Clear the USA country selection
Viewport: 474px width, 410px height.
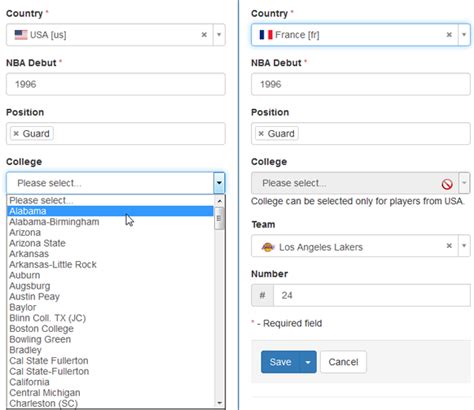204,35
